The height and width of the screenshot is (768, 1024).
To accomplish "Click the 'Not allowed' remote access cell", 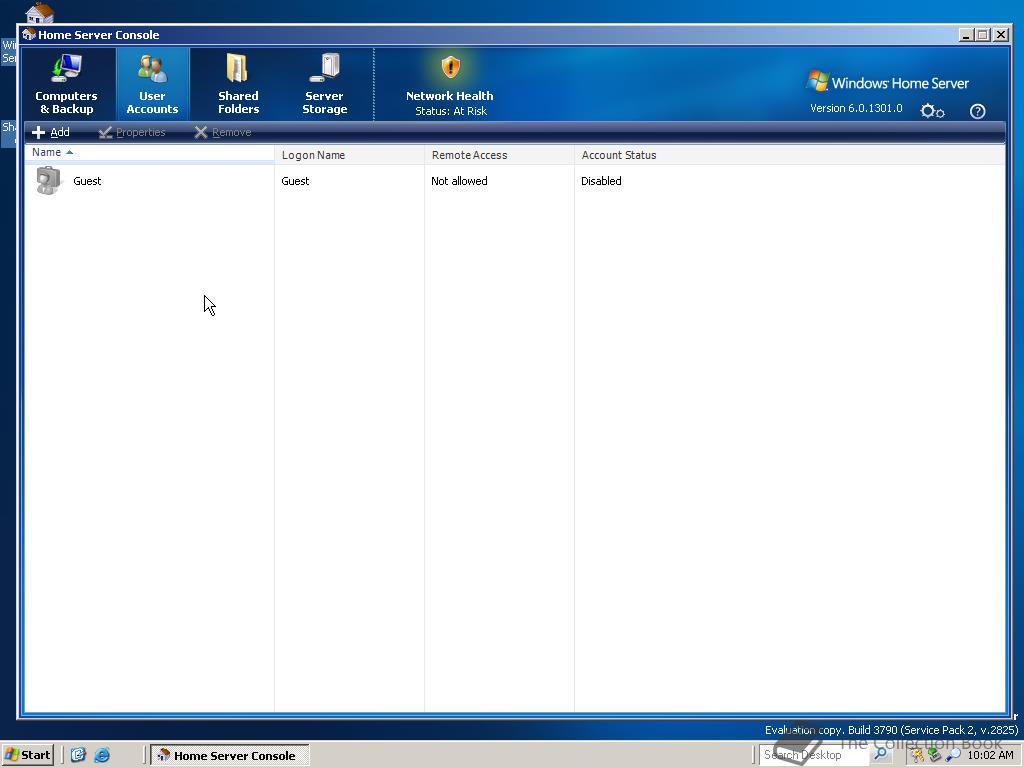I will 459,181.
